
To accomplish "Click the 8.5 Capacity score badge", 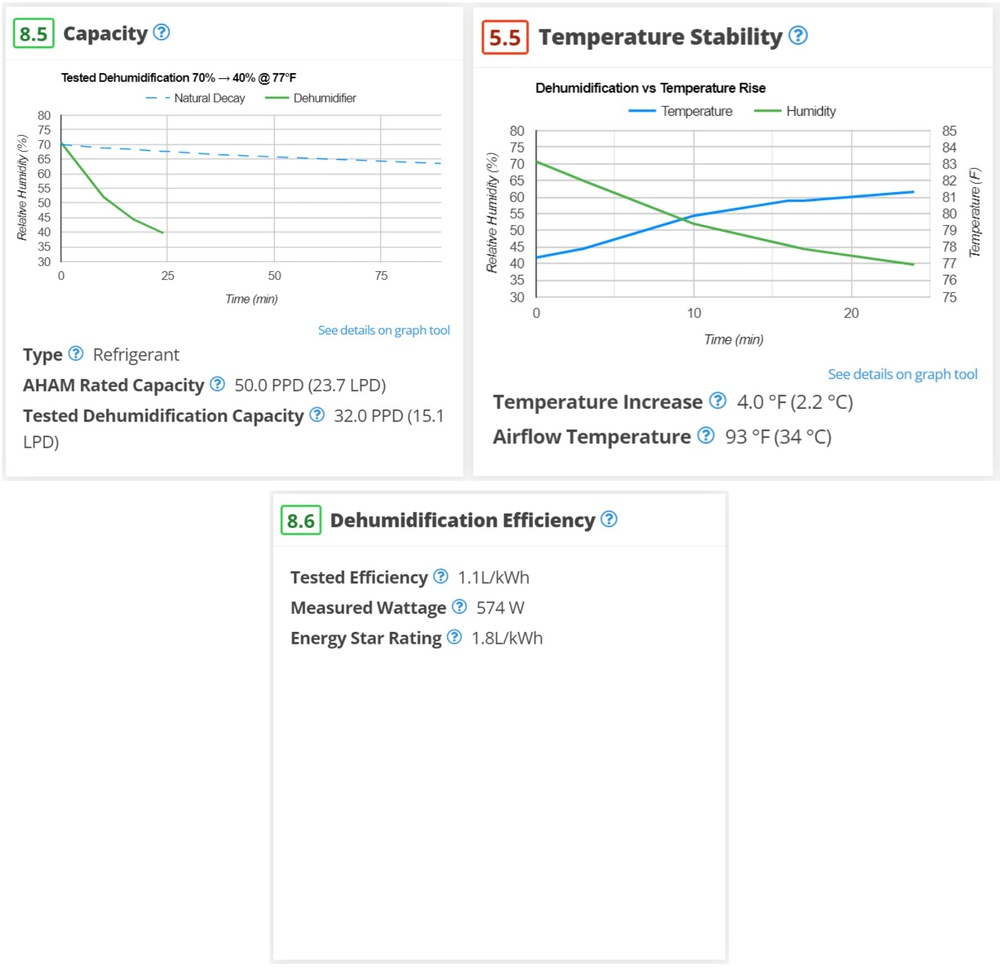I will click(x=34, y=33).
